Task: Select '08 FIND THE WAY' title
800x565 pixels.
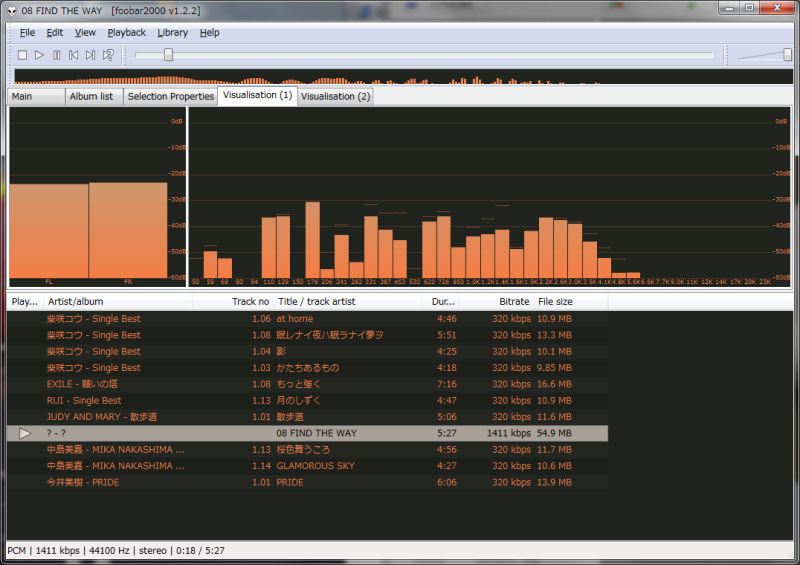Action: [316, 433]
